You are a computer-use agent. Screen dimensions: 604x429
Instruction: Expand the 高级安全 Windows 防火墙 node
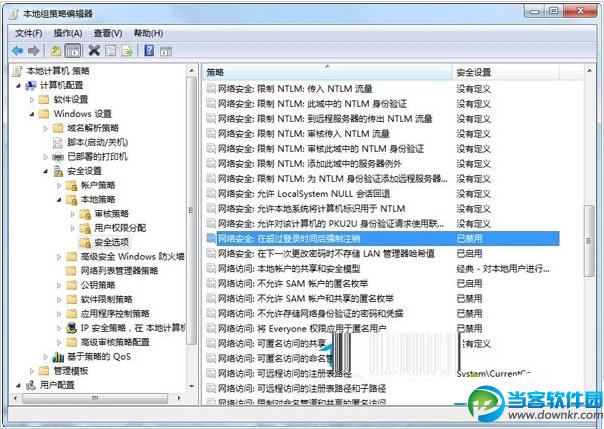pos(59,257)
